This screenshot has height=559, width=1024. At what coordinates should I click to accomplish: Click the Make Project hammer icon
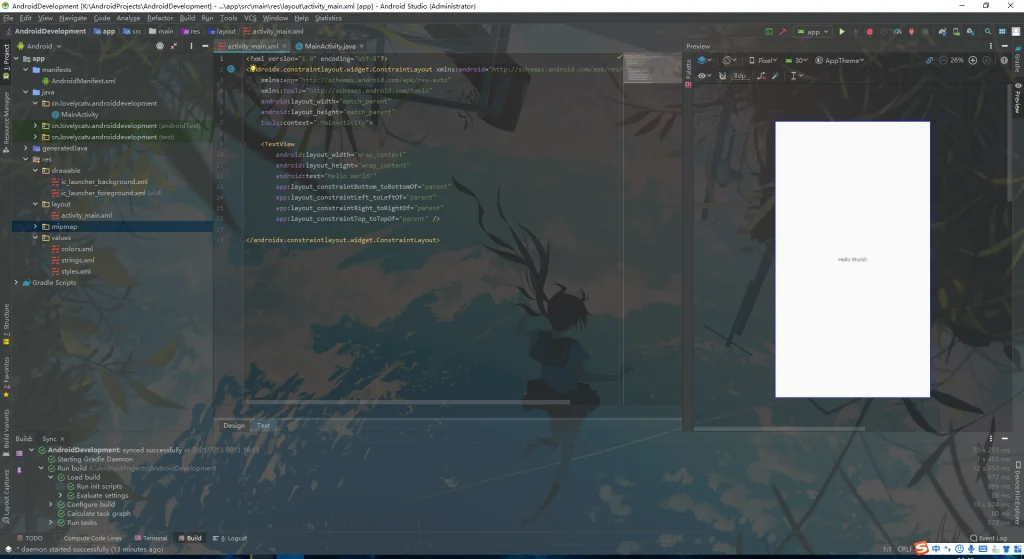pos(782,31)
